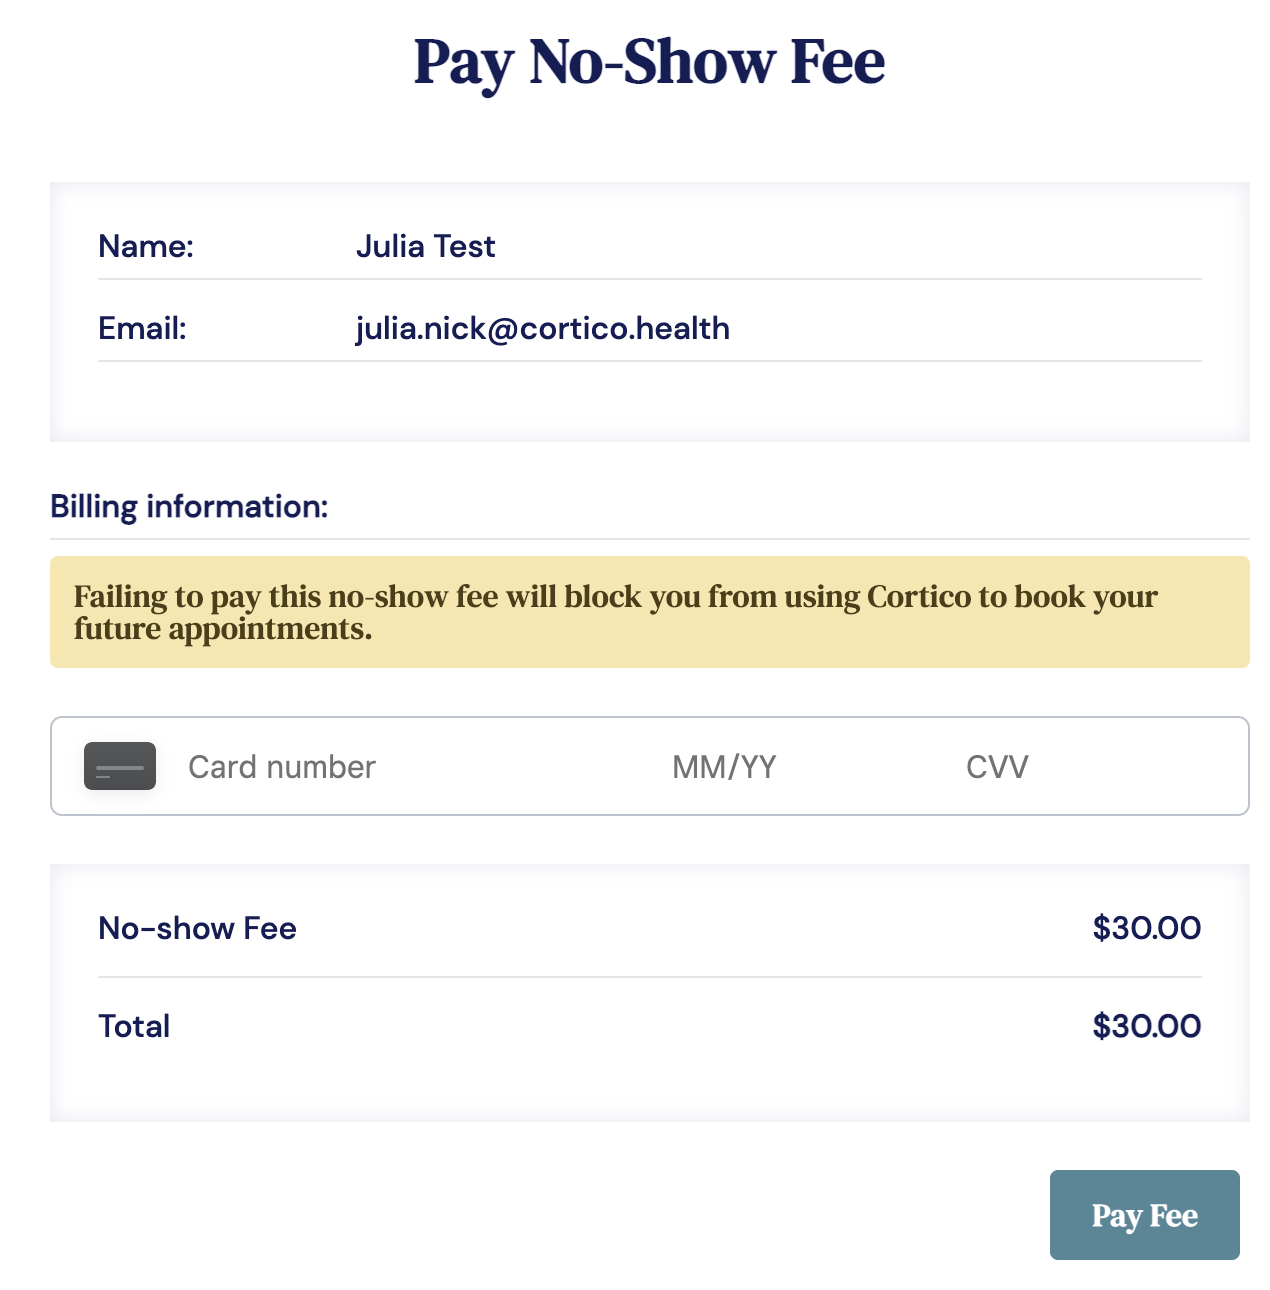Click the Billing information heading
Screen dimensions: 1270x1290
(x=189, y=507)
